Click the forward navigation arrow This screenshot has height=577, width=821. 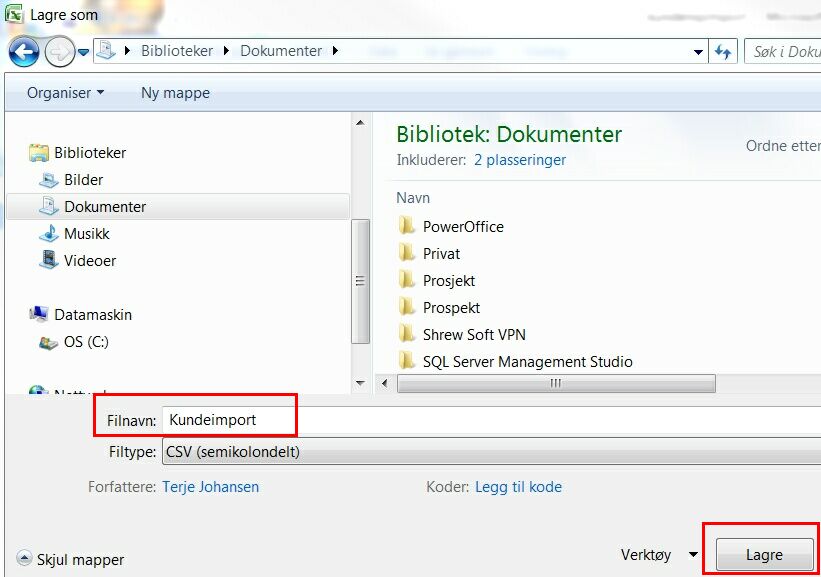(58, 51)
